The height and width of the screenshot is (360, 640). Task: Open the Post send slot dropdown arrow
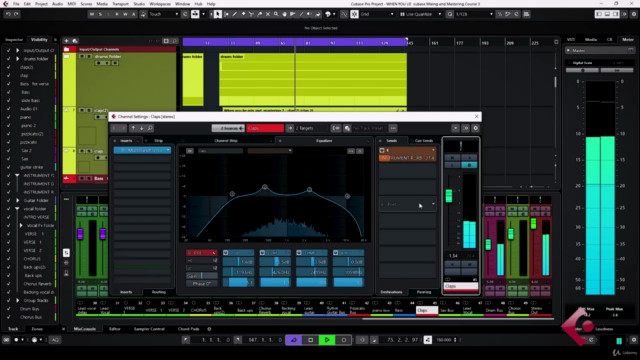tap(433, 204)
